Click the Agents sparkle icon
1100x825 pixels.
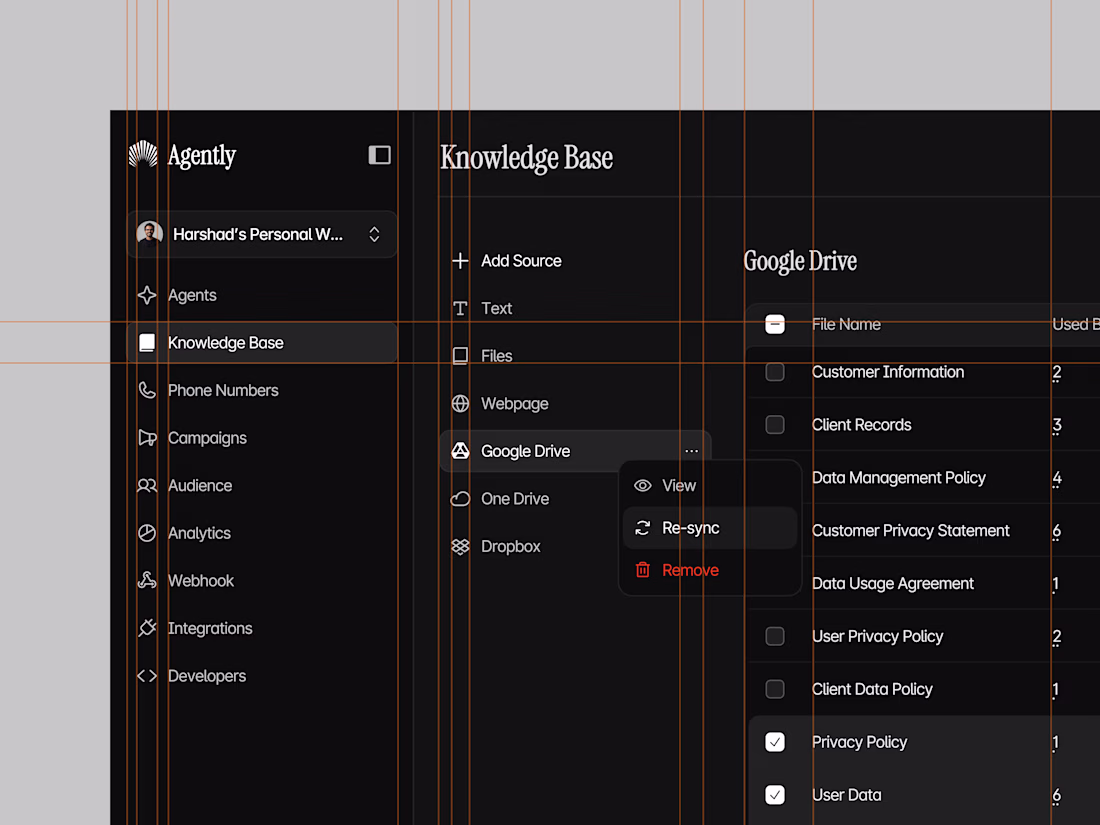point(147,295)
